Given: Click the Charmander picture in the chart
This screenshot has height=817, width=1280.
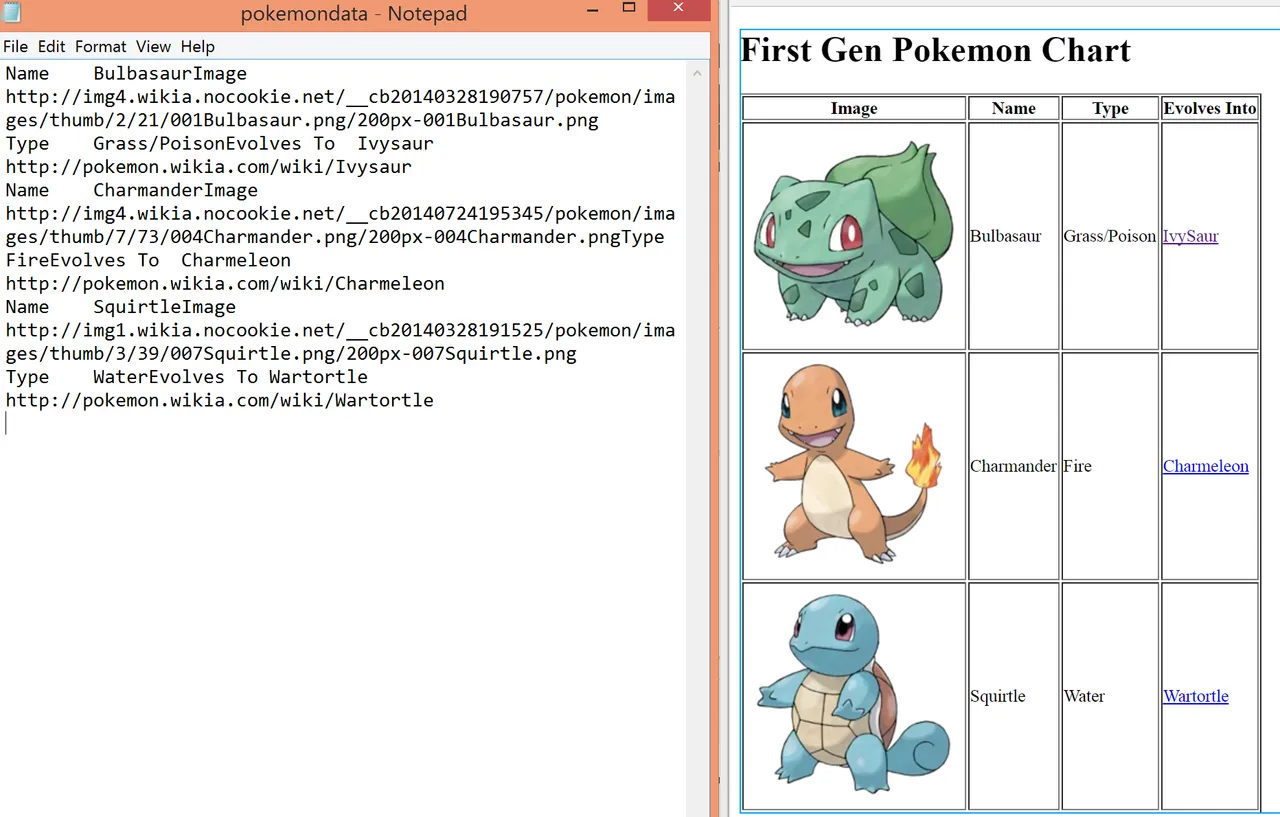Looking at the screenshot, I should click(x=853, y=466).
